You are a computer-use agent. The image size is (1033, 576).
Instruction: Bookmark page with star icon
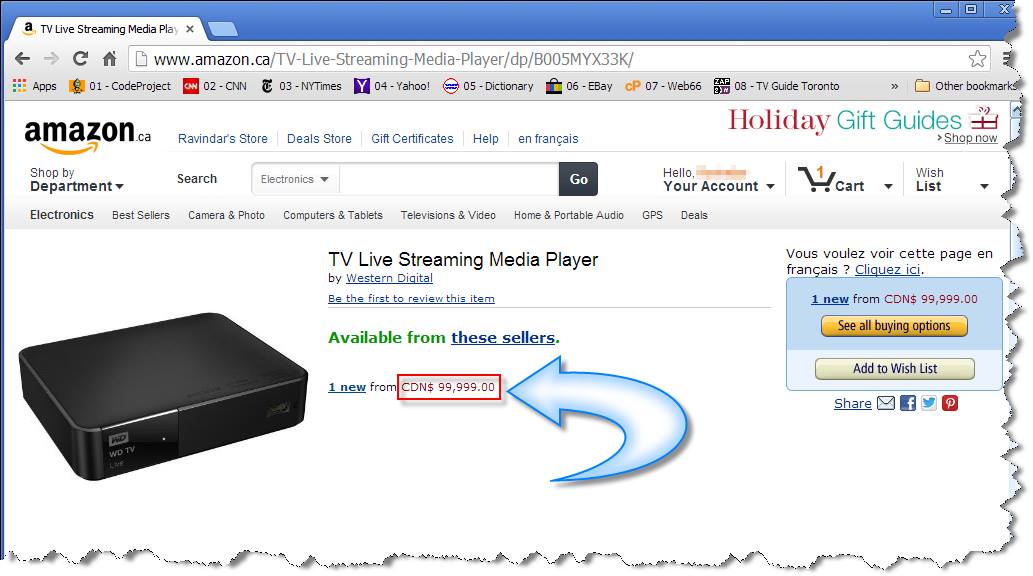(x=977, y=59)
